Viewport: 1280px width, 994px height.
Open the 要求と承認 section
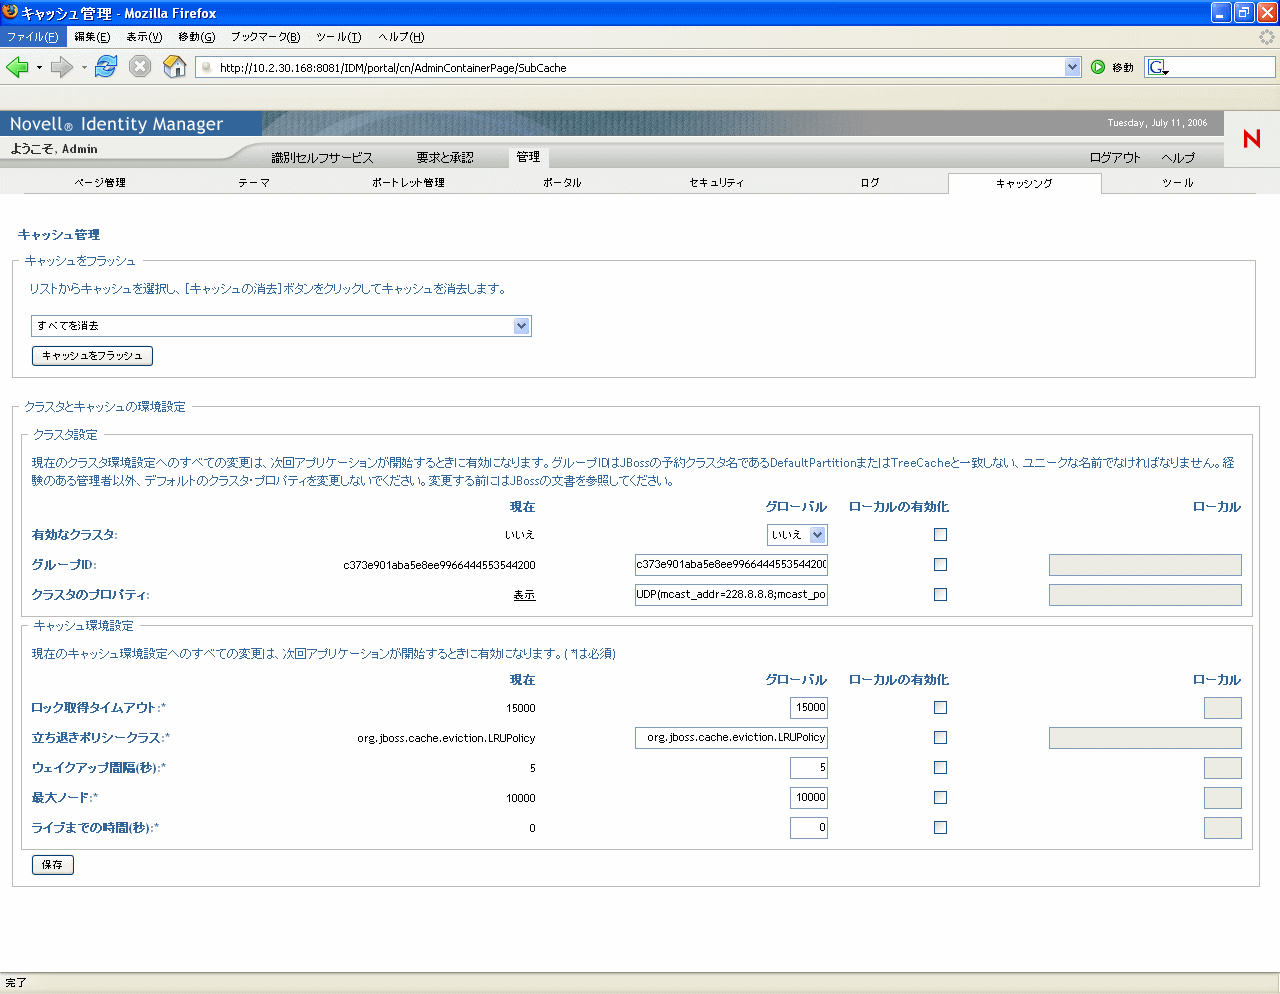[x=445, y=158]
